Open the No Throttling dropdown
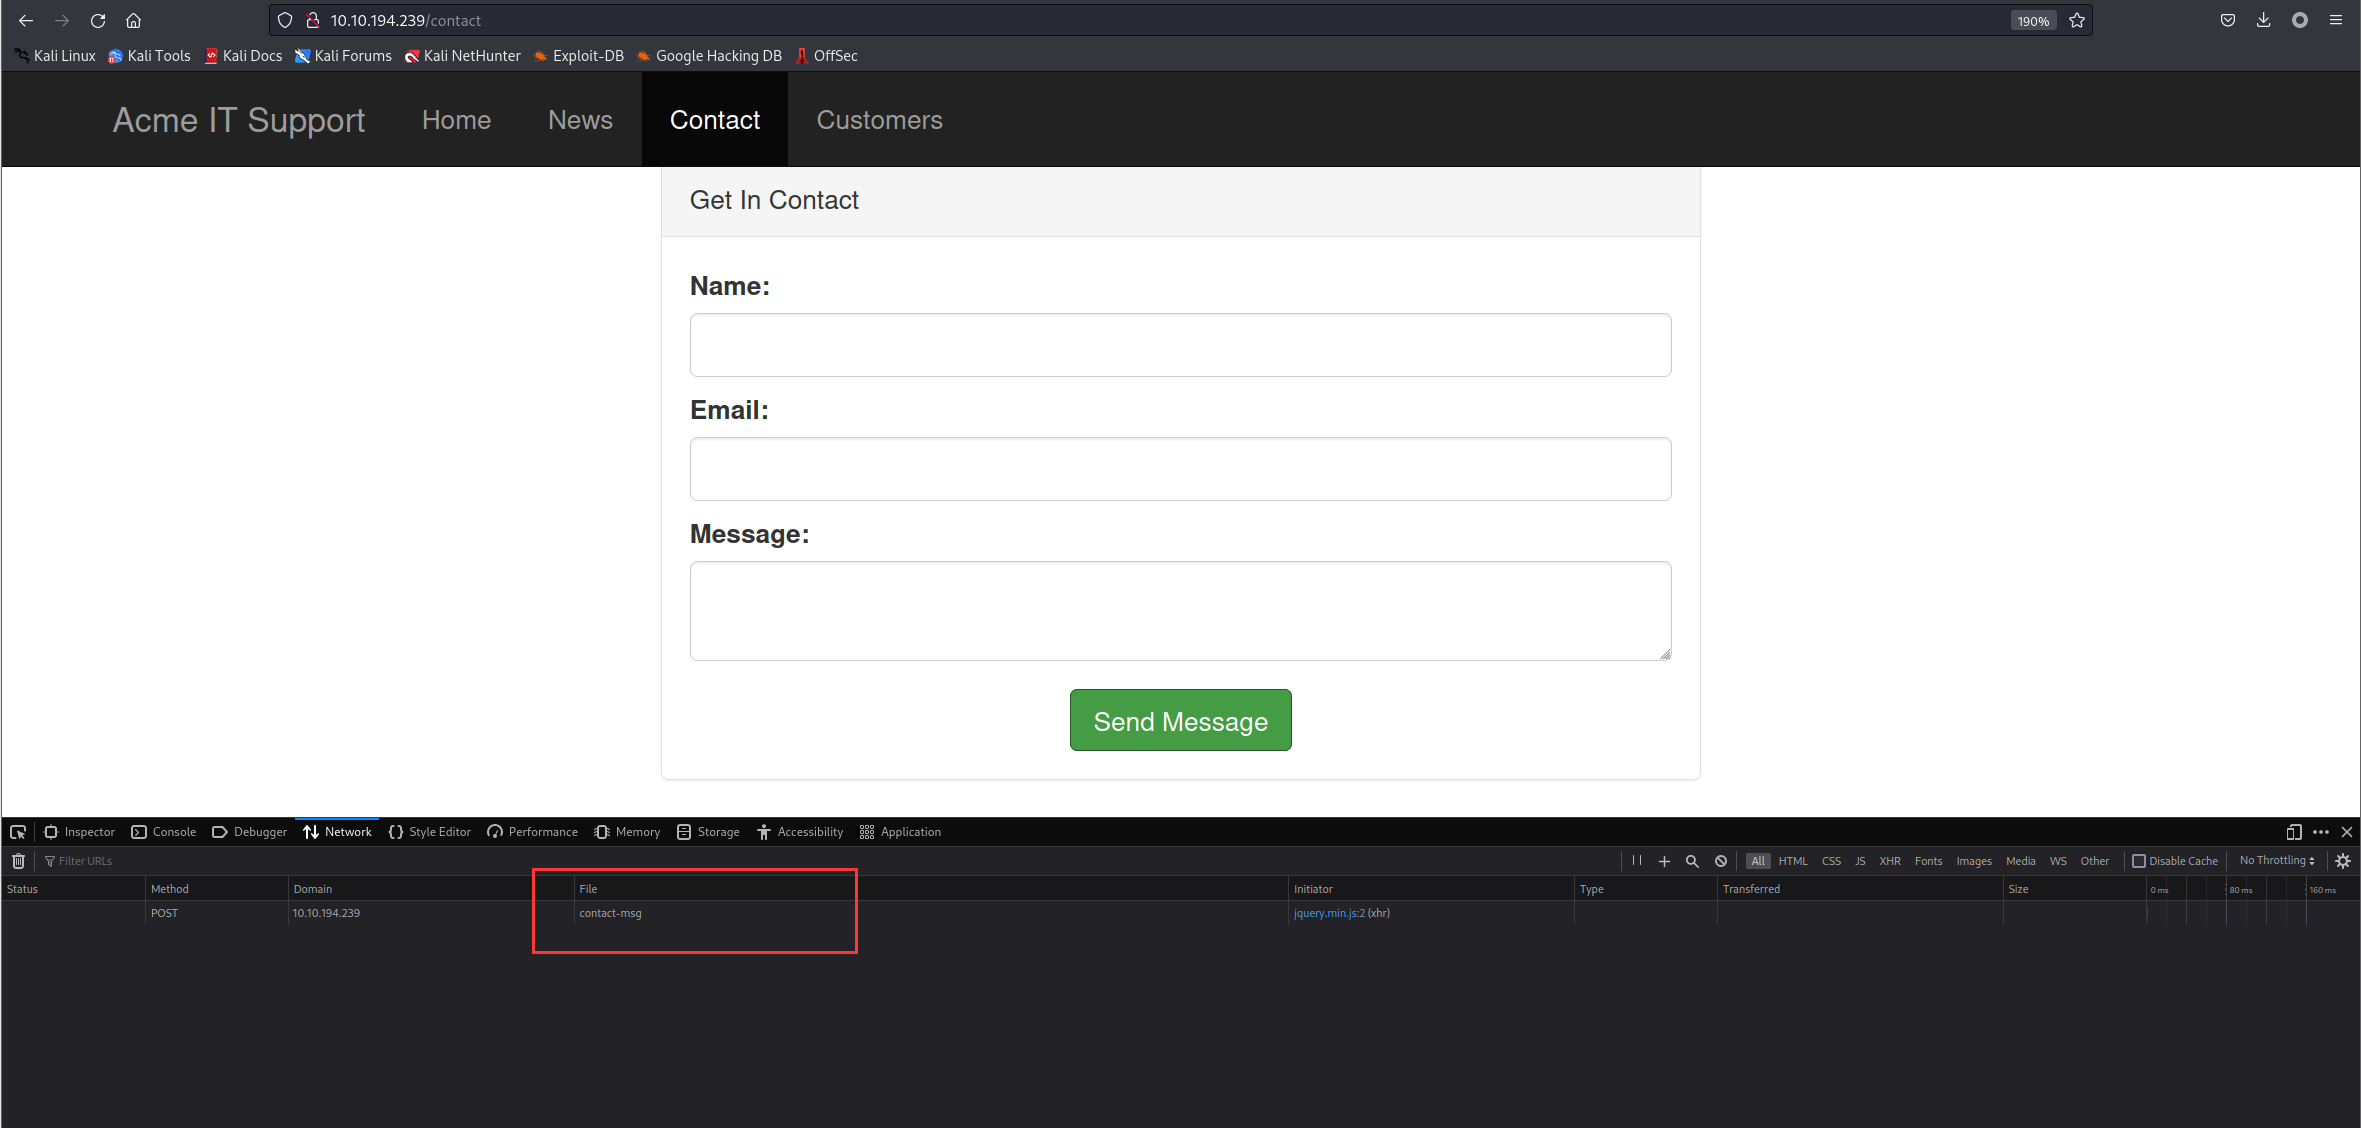 [x=2276, y=861]
